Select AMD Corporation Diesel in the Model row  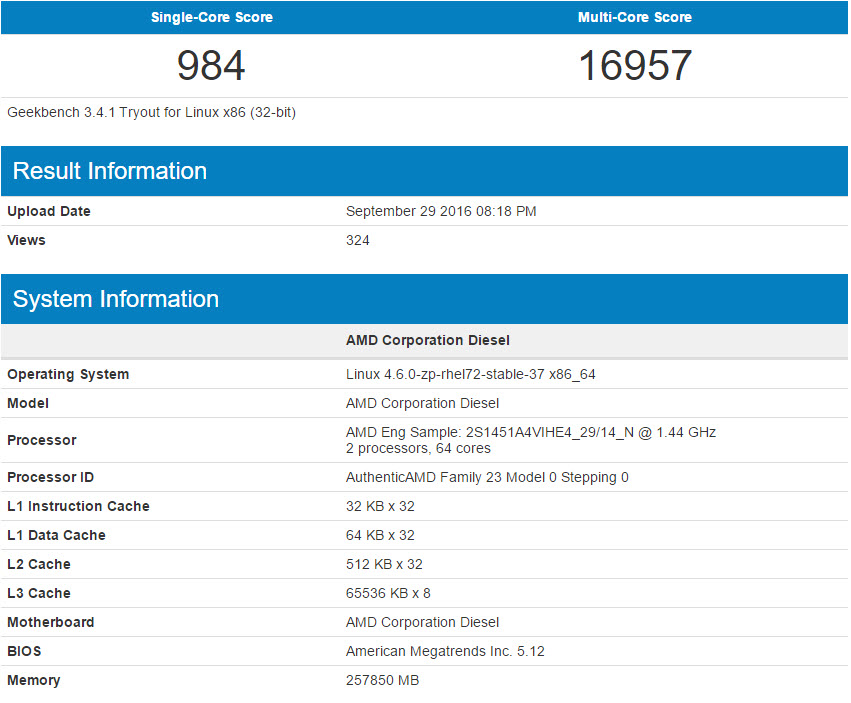[422, 403]
